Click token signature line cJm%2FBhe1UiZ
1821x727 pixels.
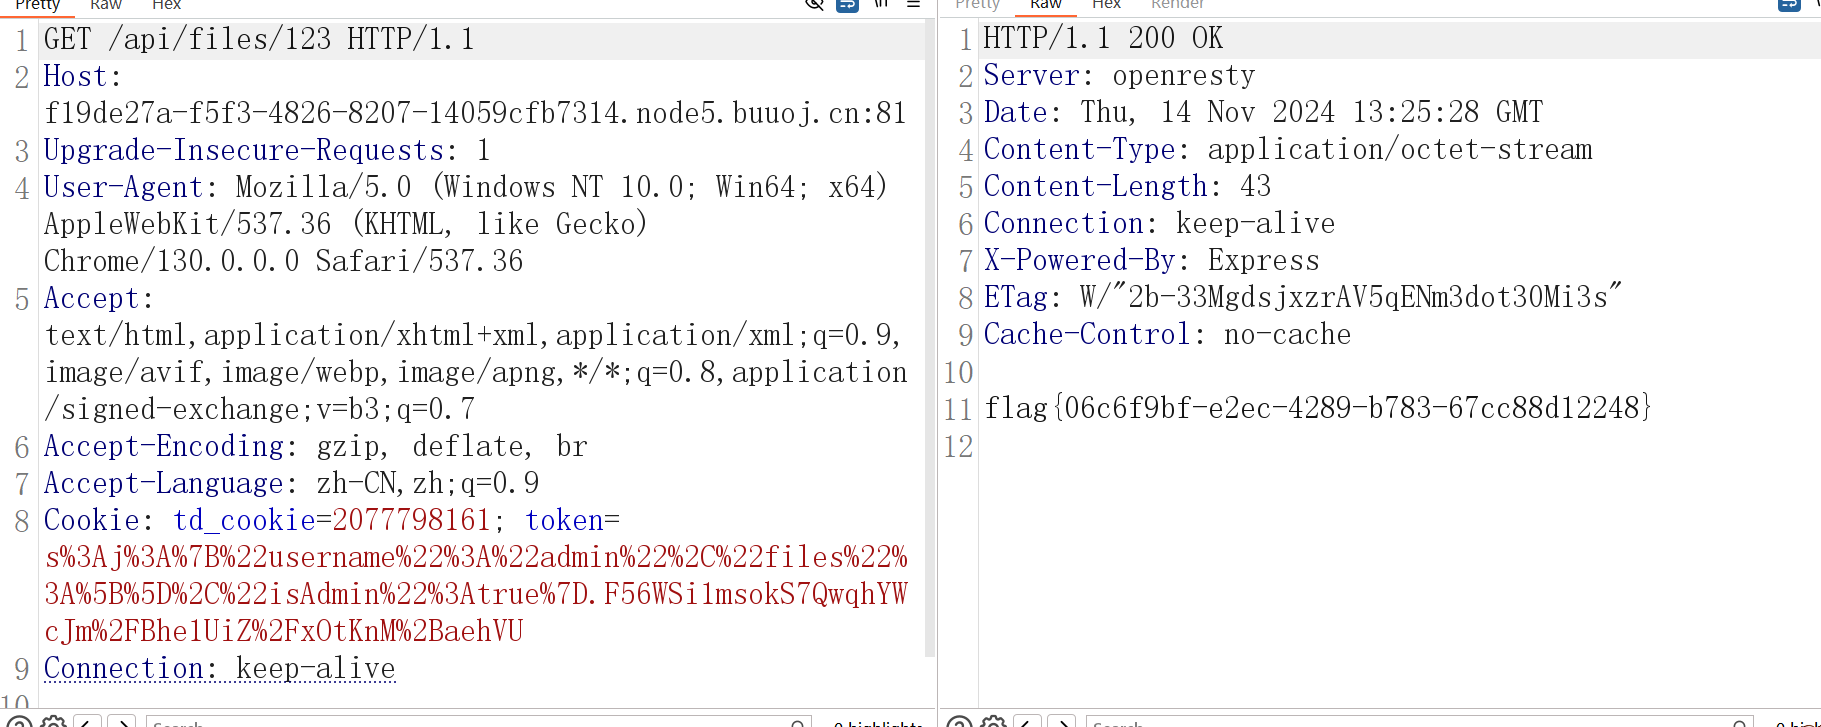283,632
